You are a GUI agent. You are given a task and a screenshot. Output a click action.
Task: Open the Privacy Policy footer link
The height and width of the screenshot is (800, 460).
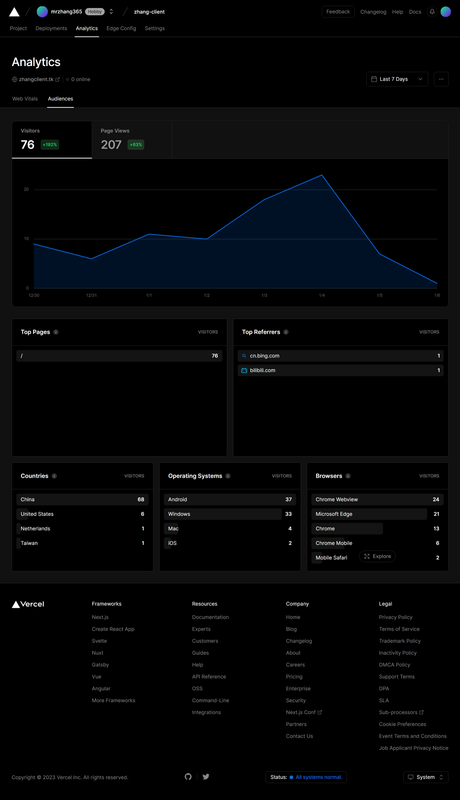coord(396,617)
